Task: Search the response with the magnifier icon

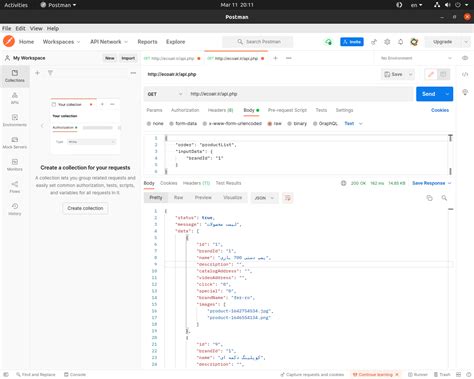Action: point(444,198)
